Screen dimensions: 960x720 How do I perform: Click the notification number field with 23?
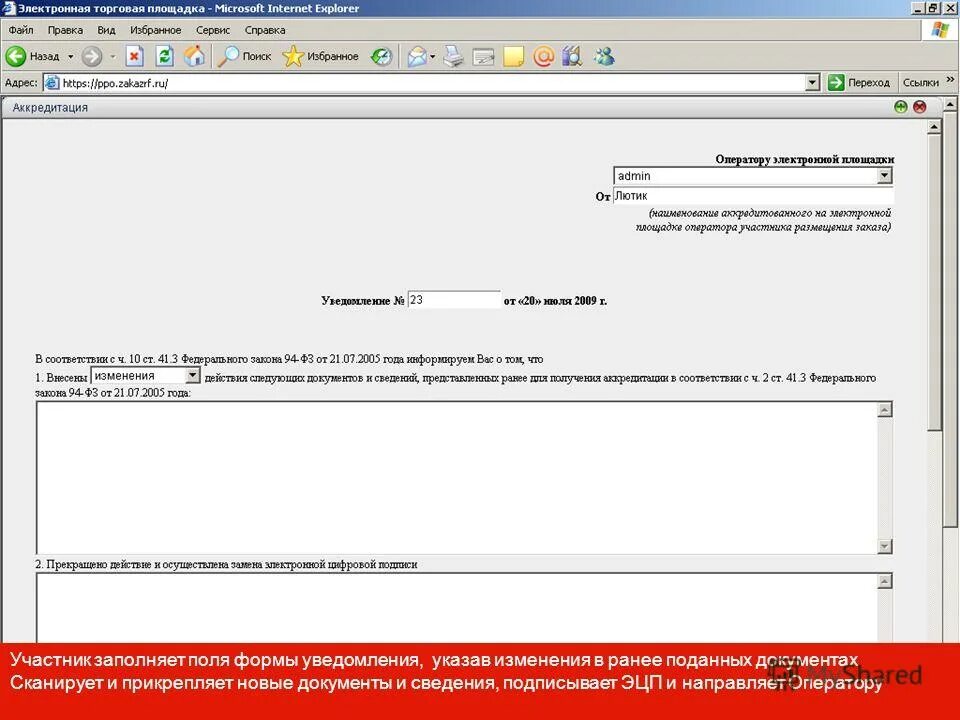click(454, 300)
